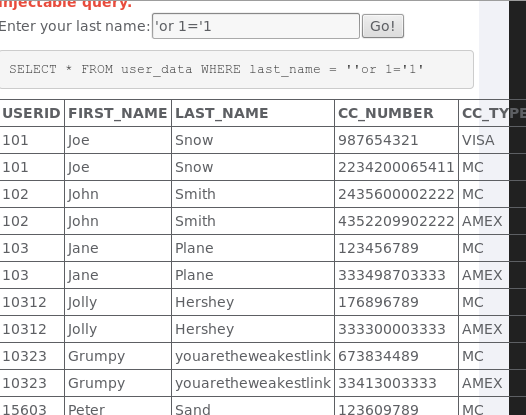
Task: Click Jane in the 333498703333 row
Action: pyautogui.click(x=83, y=276)
